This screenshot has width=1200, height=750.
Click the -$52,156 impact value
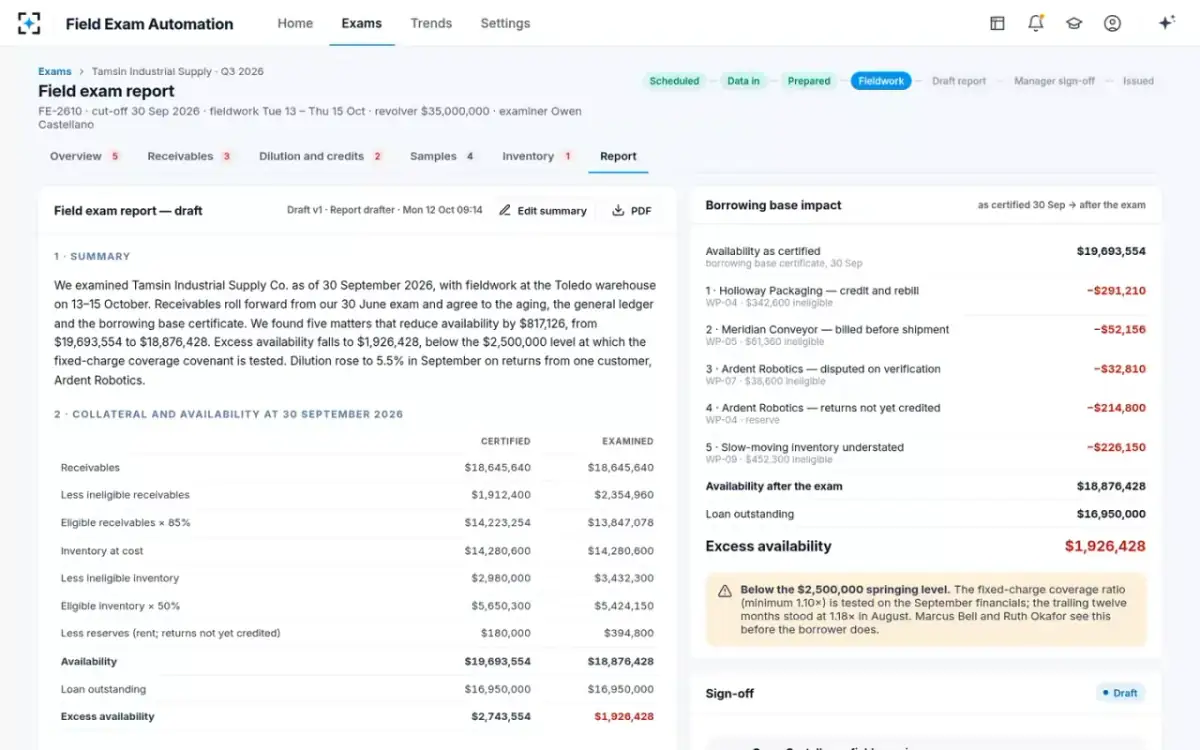1120,330
